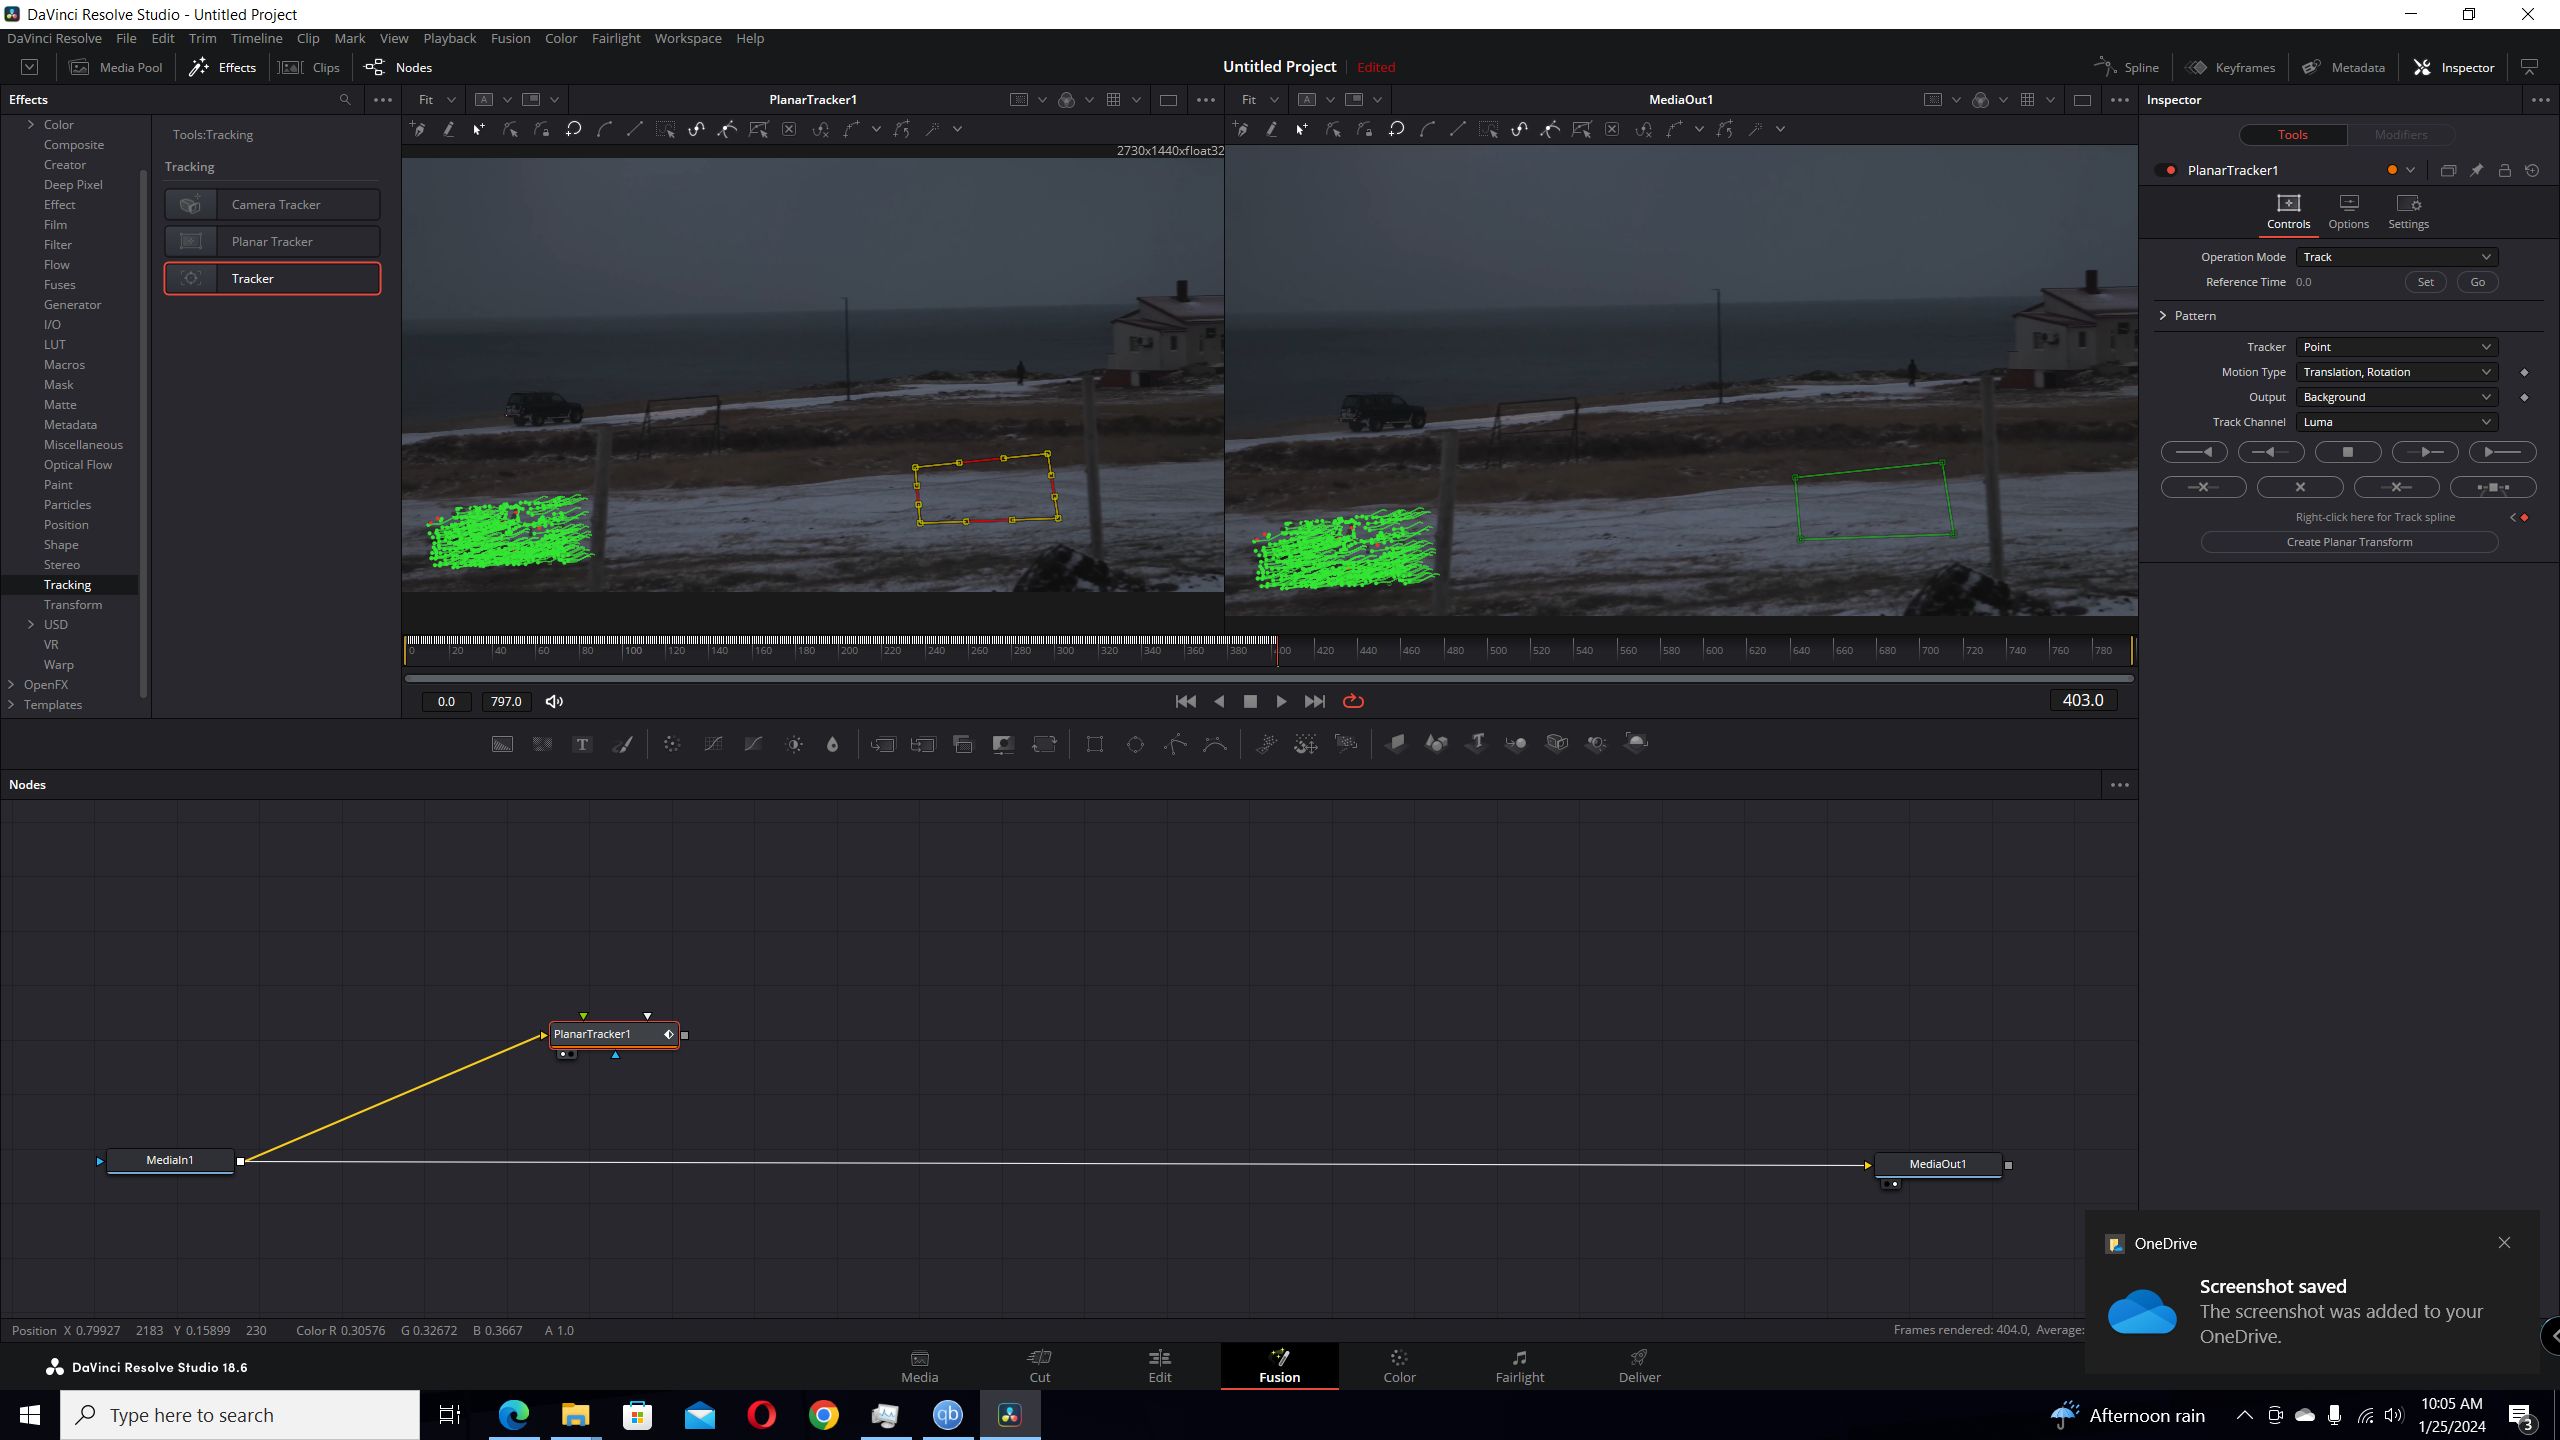Viewport: 2560px width, 1440px height.
Task: Click the search icon in Effects panel
Action: point(345,100)
